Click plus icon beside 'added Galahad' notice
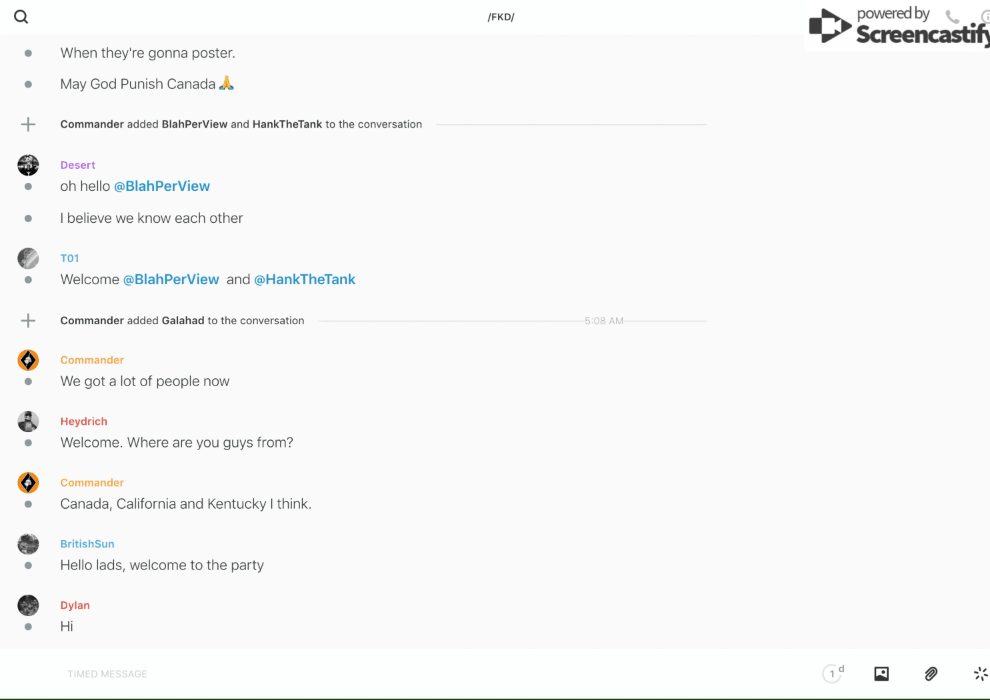 (28, 321)
